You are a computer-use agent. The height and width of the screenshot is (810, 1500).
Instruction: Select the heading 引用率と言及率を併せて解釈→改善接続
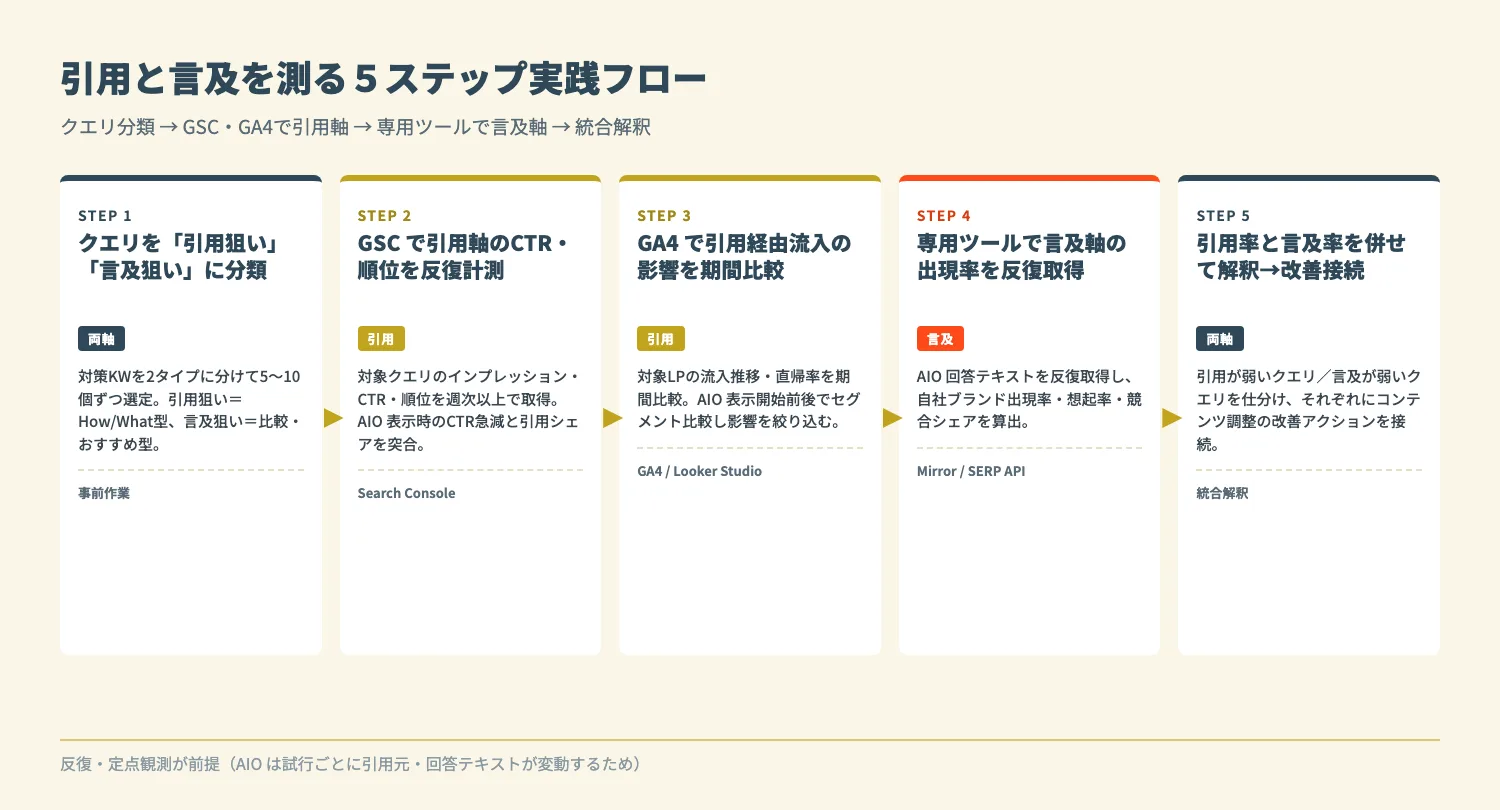click(1301, 257)
